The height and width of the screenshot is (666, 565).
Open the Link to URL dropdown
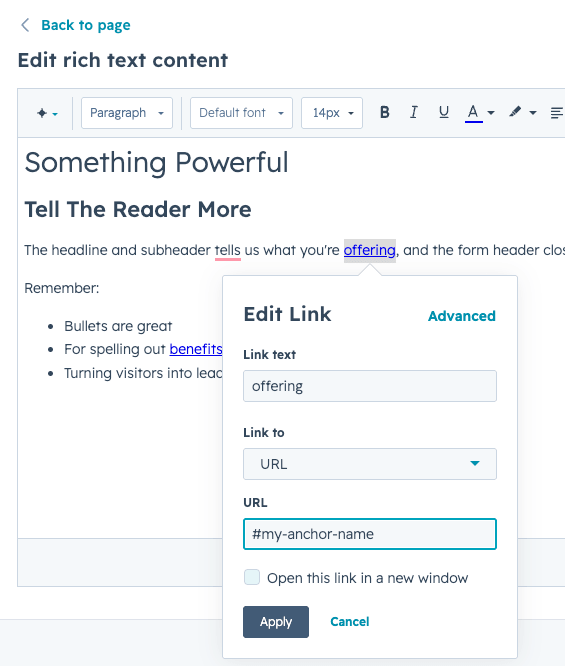click(370, 464)
